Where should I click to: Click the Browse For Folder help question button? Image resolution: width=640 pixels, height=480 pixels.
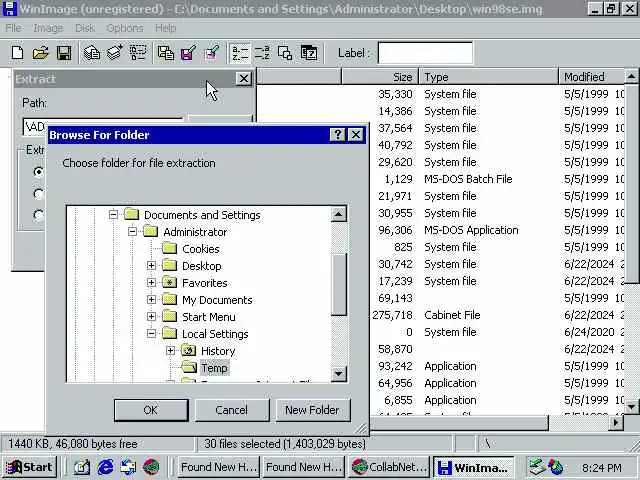pyautogui.click(x=338, y=135)
